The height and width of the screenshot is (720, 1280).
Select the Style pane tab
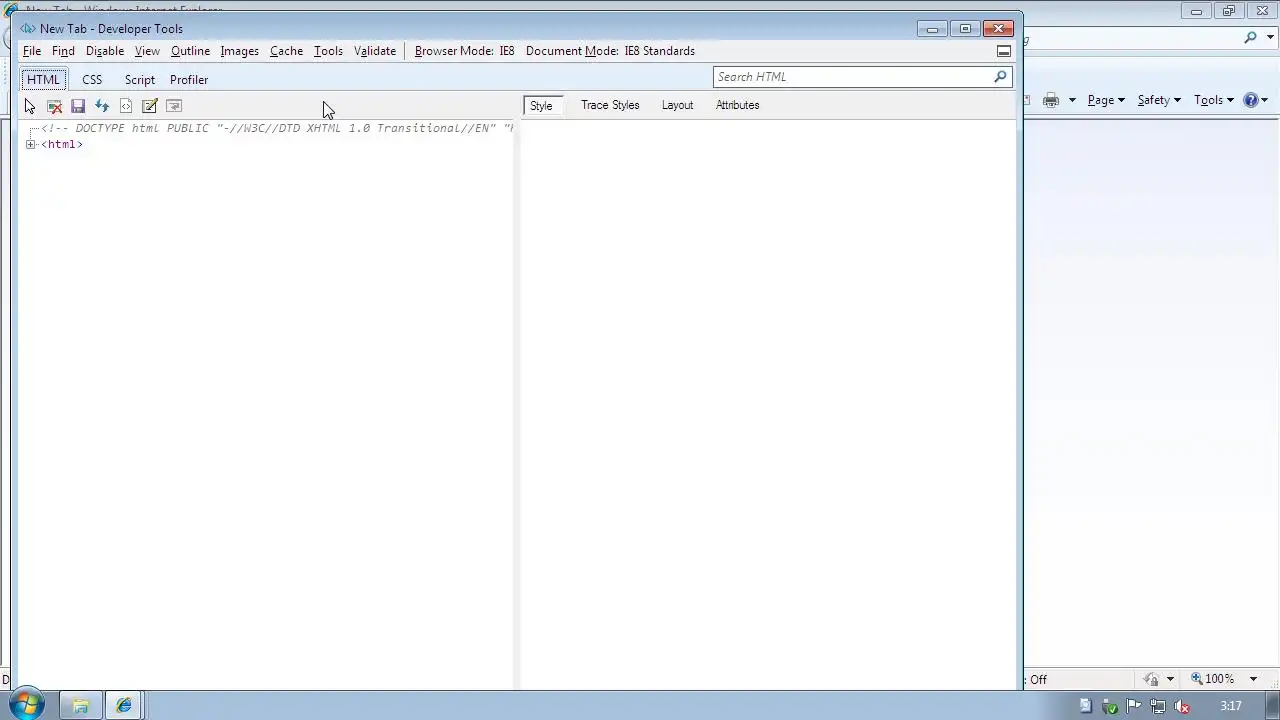pyautogui.click(x=541, y=105)
